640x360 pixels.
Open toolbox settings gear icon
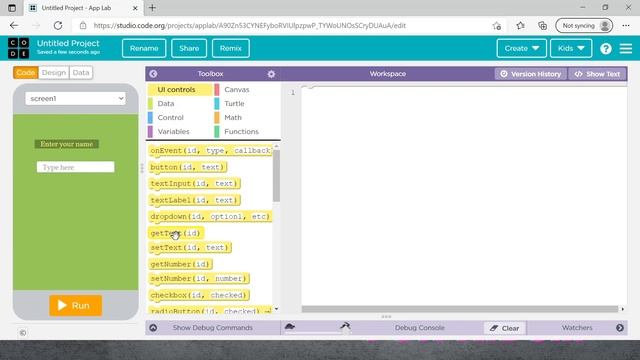tap(271, 74)
